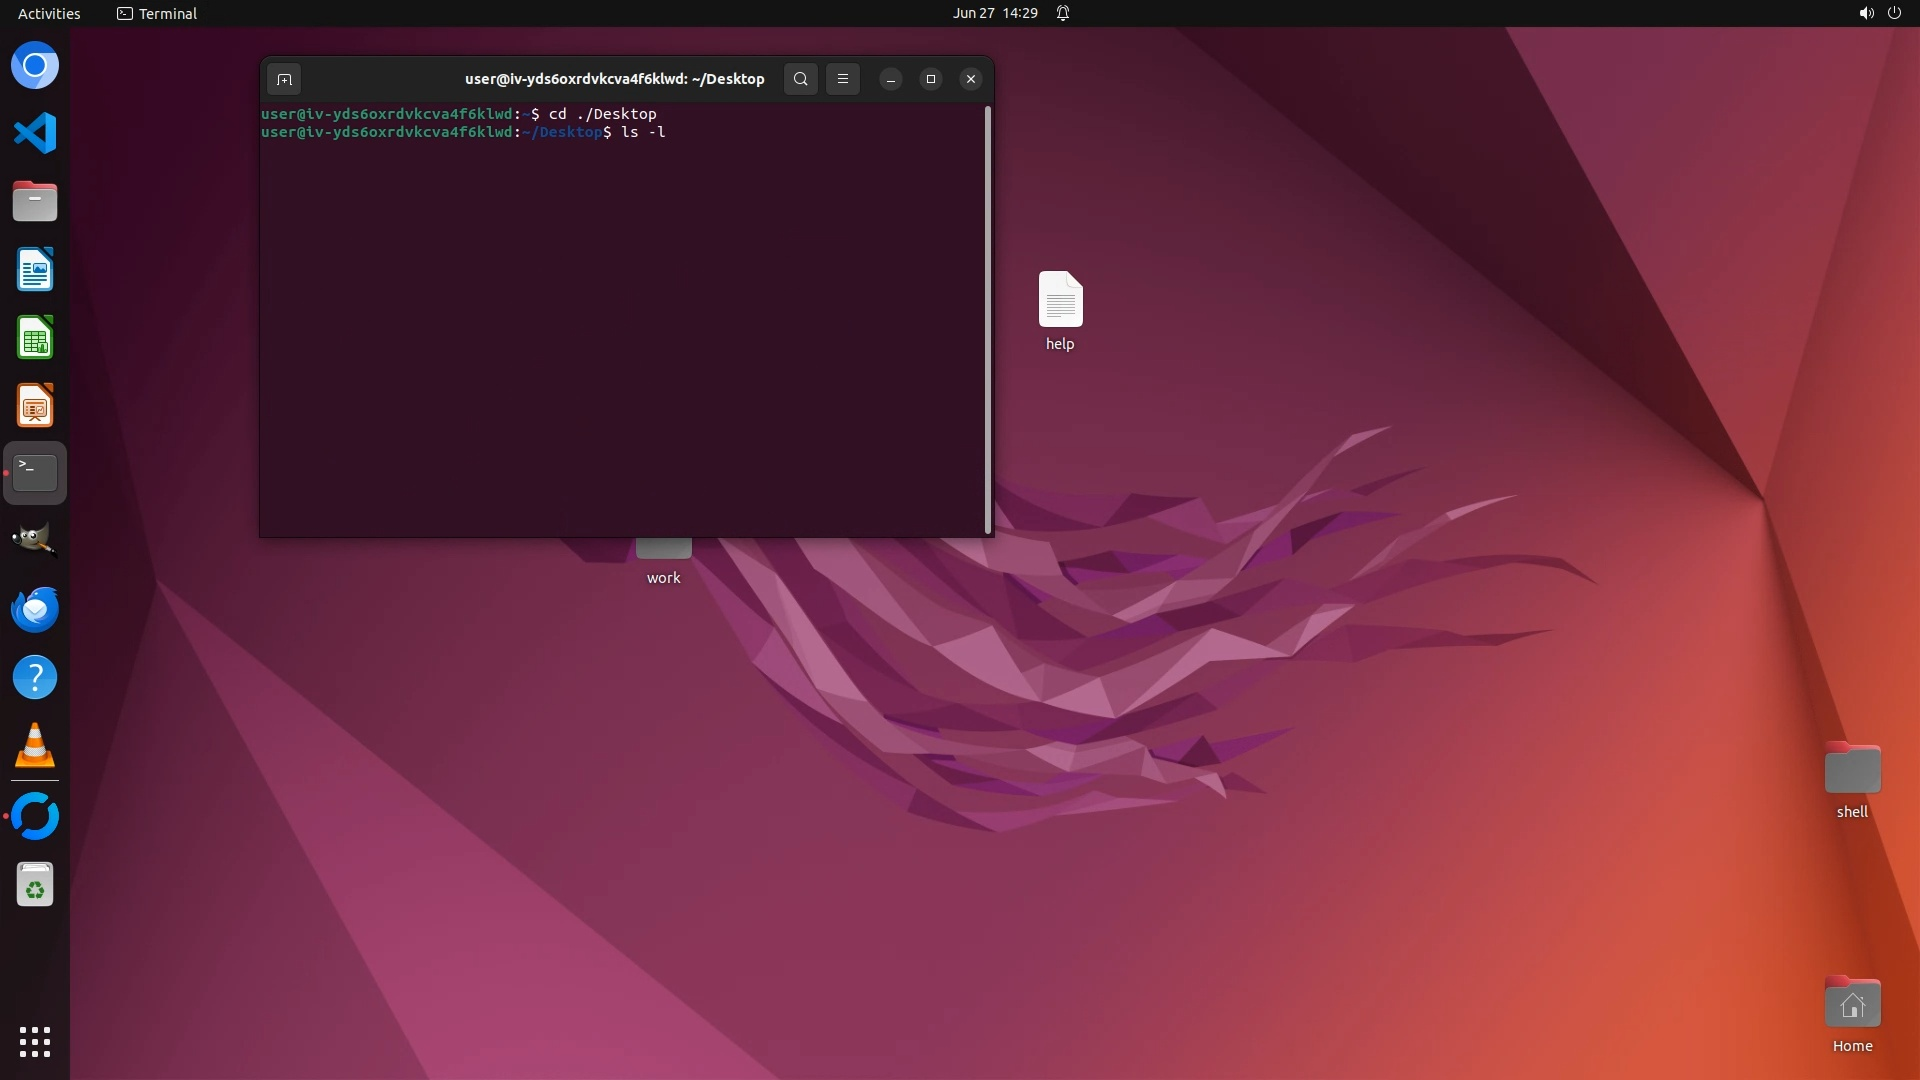
Task: Click Activities in the top bar
Action: coord(49,13)
